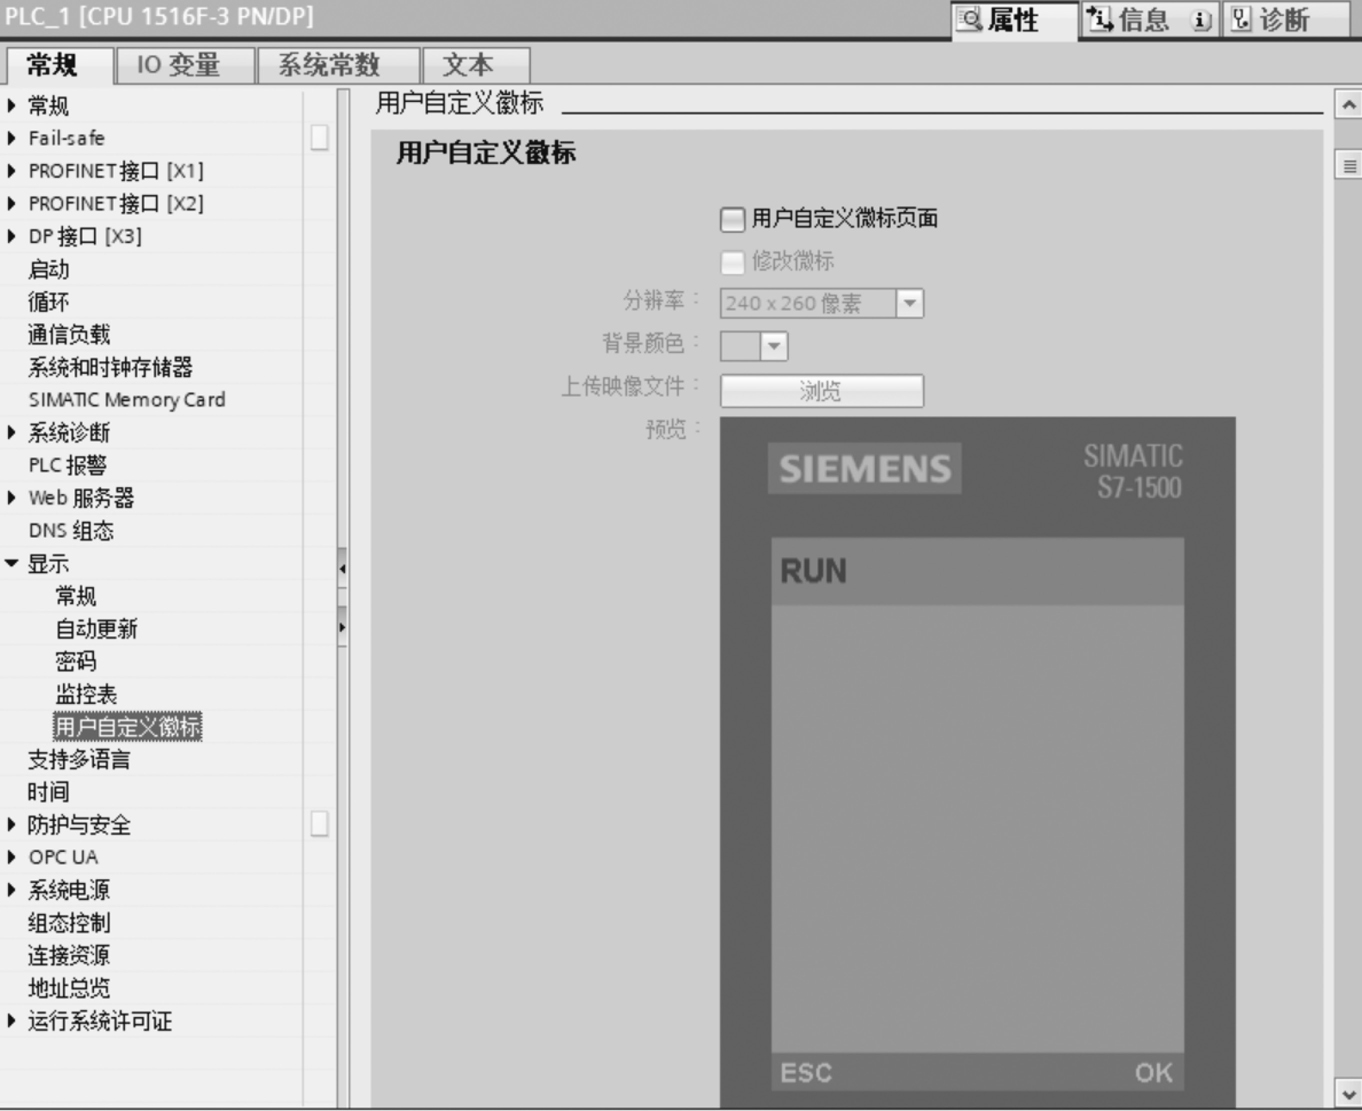Select 地址总览 entry
This screenshot has height=1111, width=1362.
coord(68,988)
